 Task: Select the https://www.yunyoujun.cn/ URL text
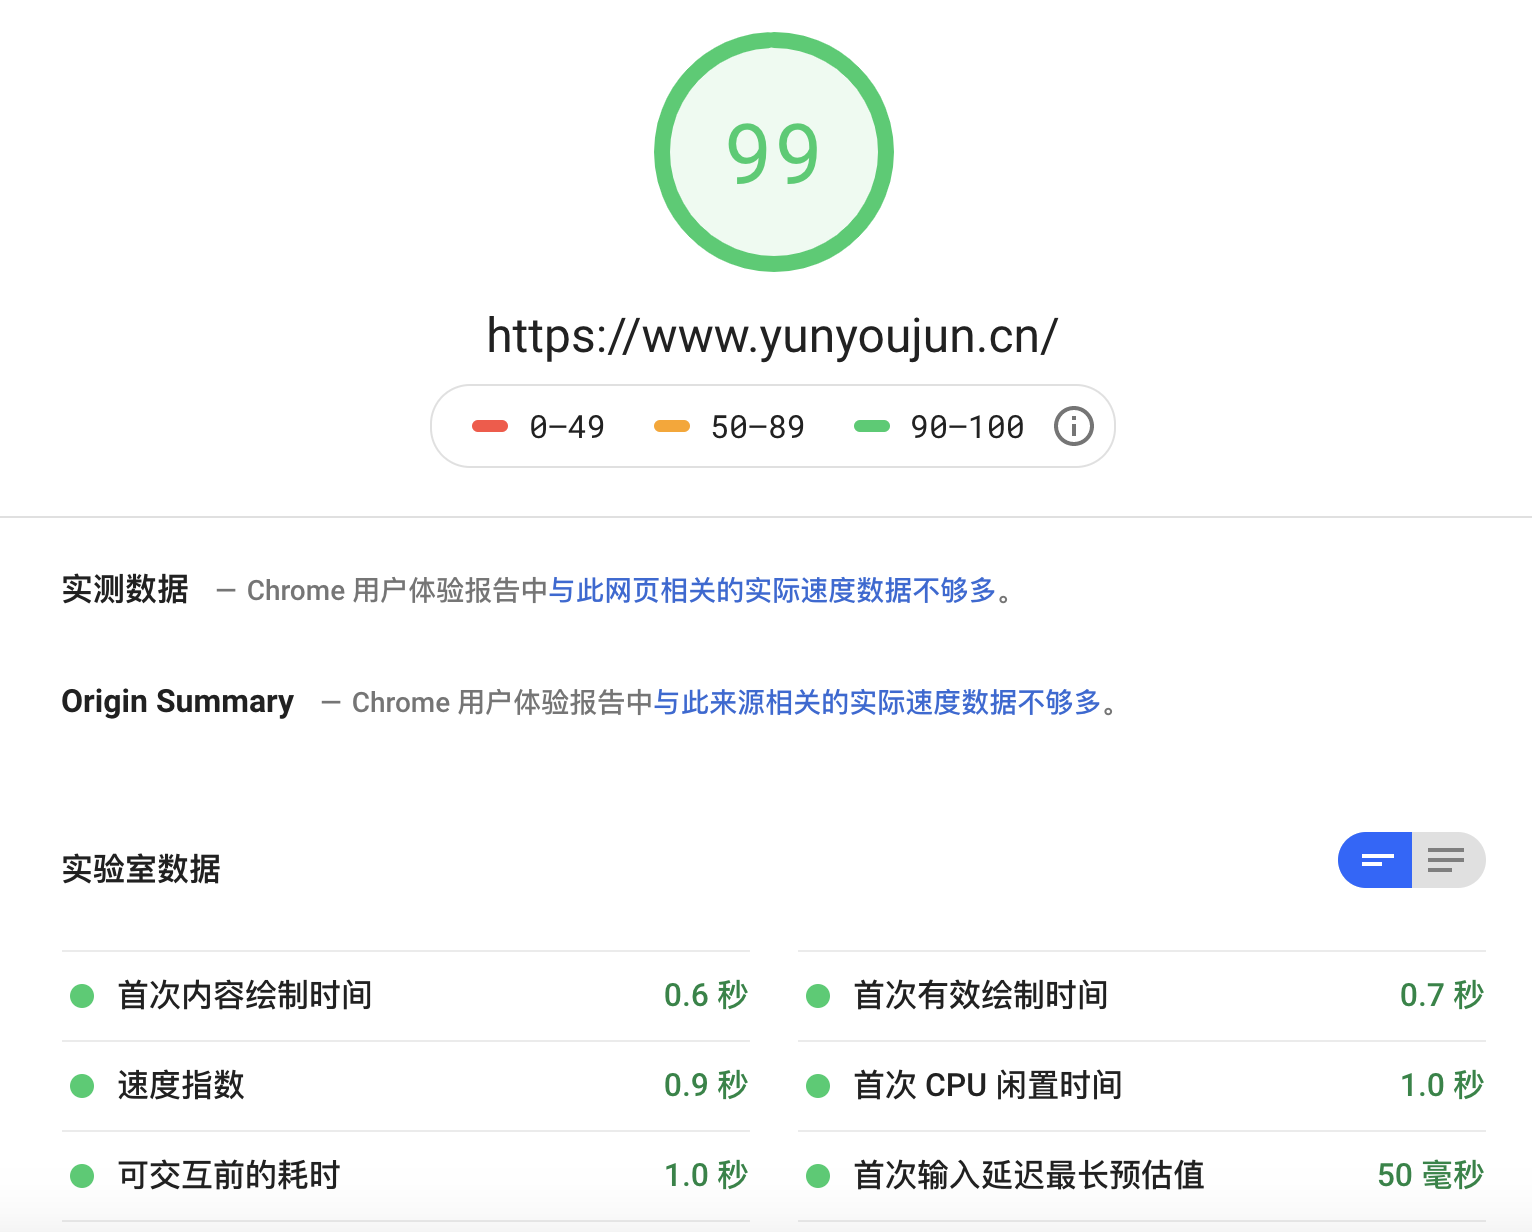[772, 336]
